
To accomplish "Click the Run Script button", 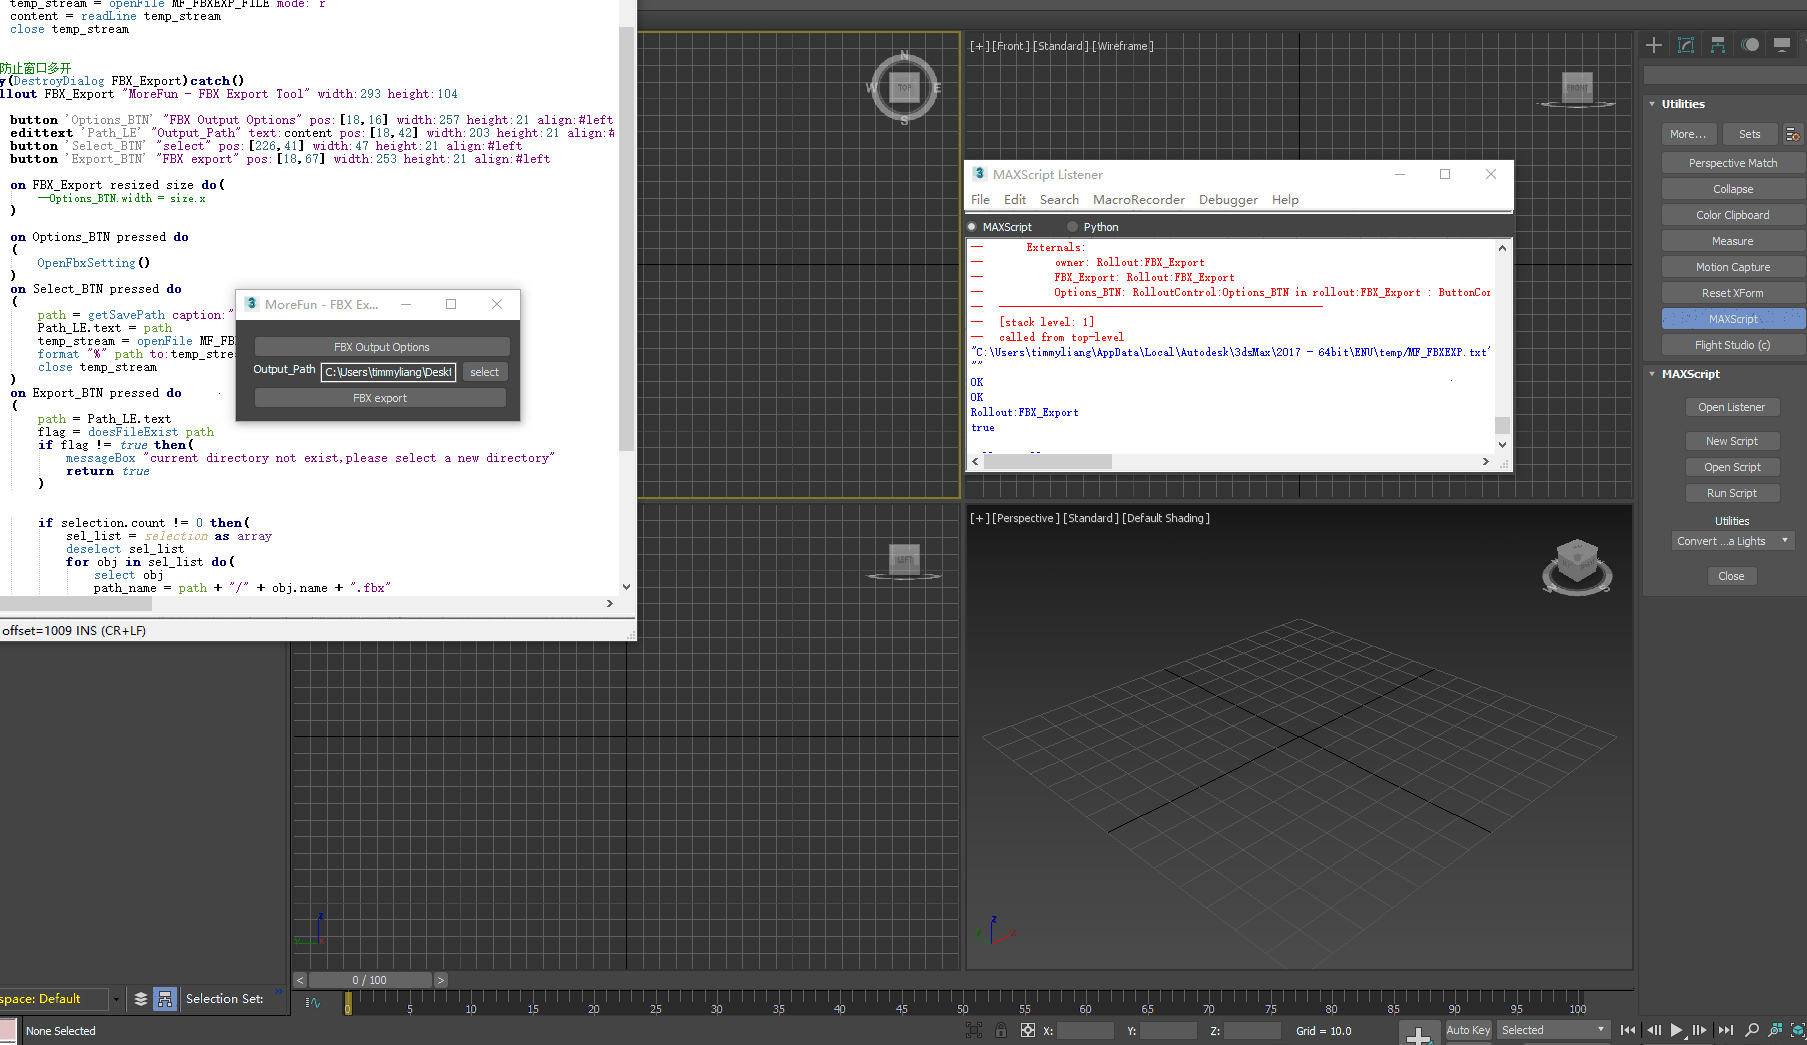I will 1731,493.
